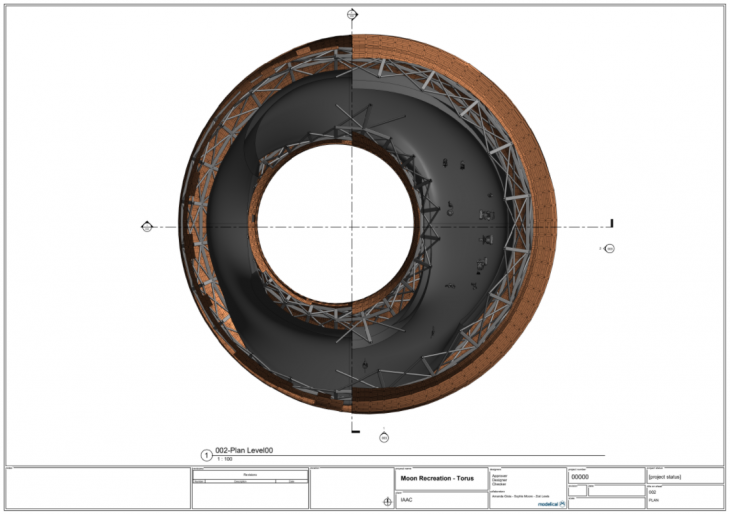Select the section marker left of the torus

pyautogui.click(x=147, y=227)
